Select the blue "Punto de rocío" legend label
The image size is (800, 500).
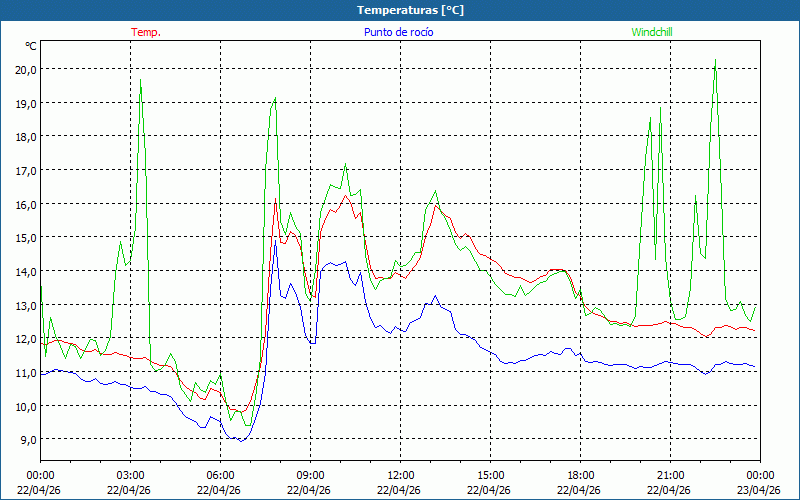tap(397, 32)
